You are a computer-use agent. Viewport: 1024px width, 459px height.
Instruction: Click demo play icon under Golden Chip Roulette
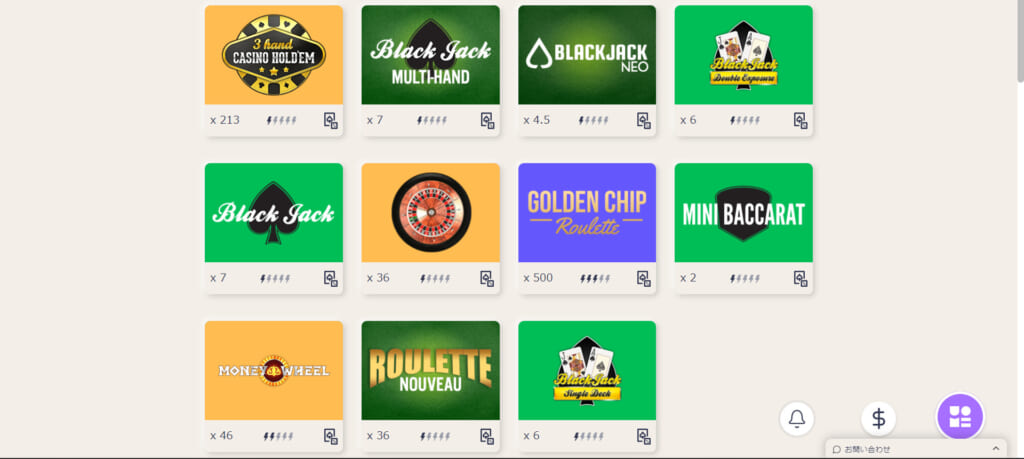pyautogui.click(x=644, y=278)
